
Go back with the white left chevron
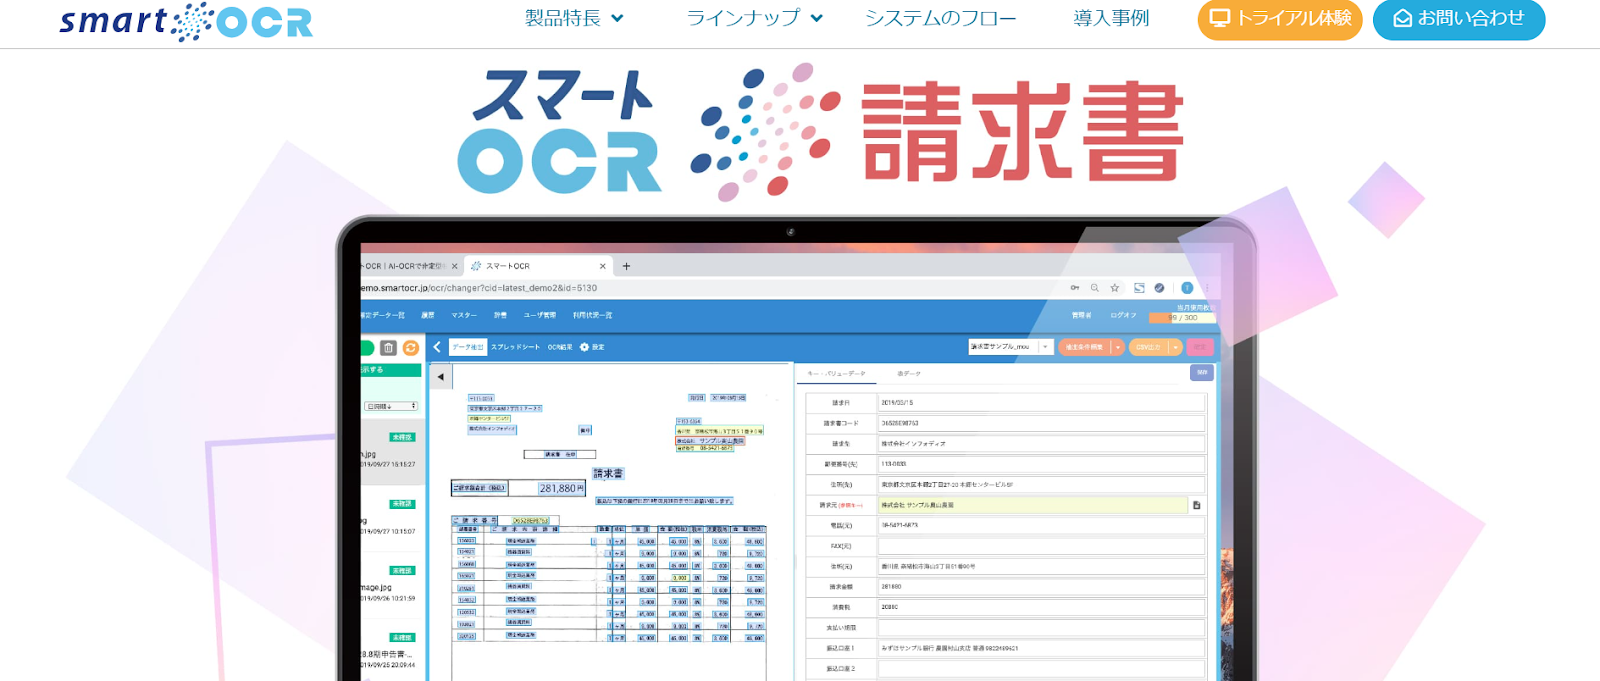[437, 347]
